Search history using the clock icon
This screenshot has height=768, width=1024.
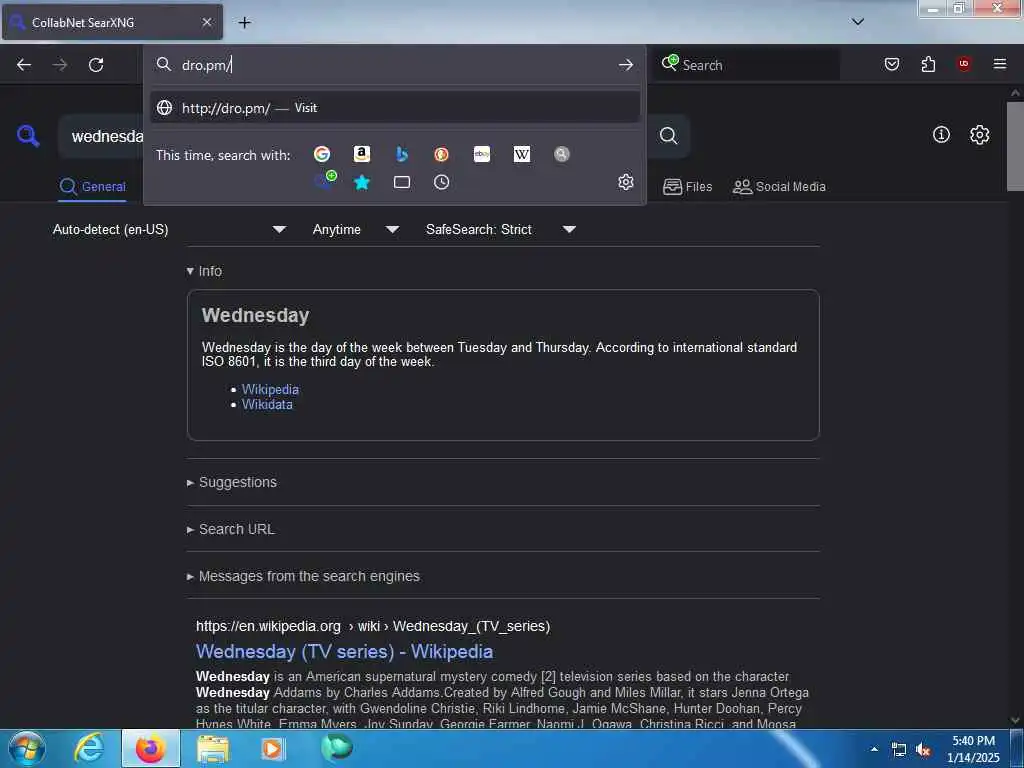441,182
